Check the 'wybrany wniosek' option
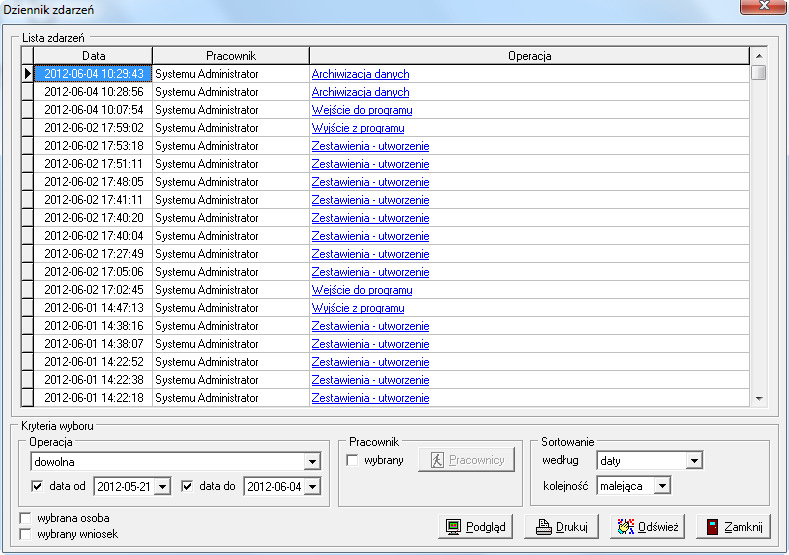The width and height of the screenshot is (789, 555). coord(25,534)
